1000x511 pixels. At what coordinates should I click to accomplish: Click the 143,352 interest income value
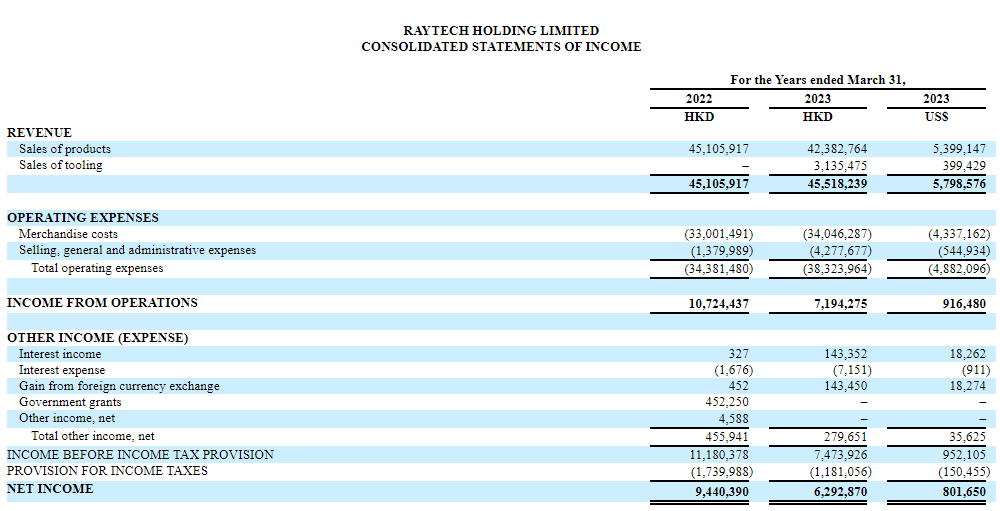click(844, 354)
